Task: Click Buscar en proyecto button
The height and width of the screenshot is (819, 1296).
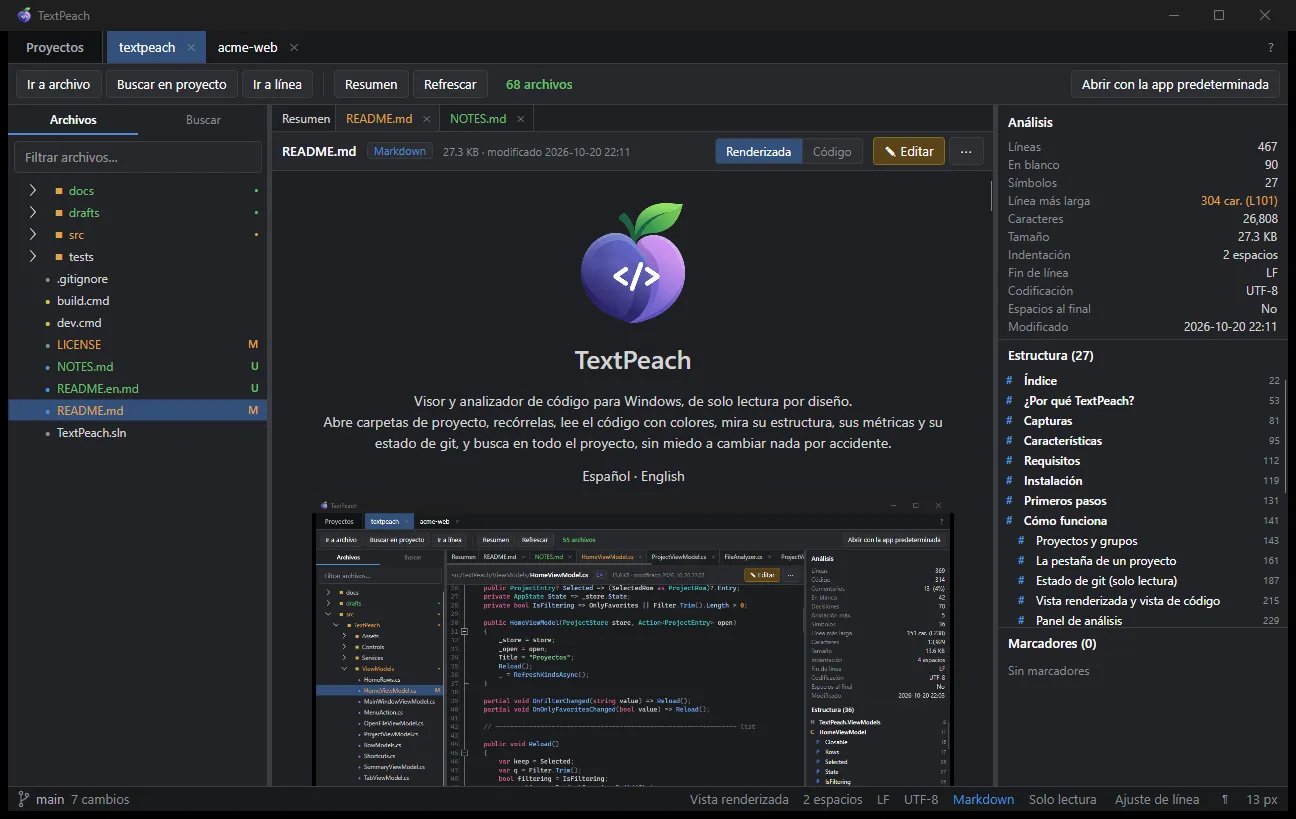Action: [172, 84]
